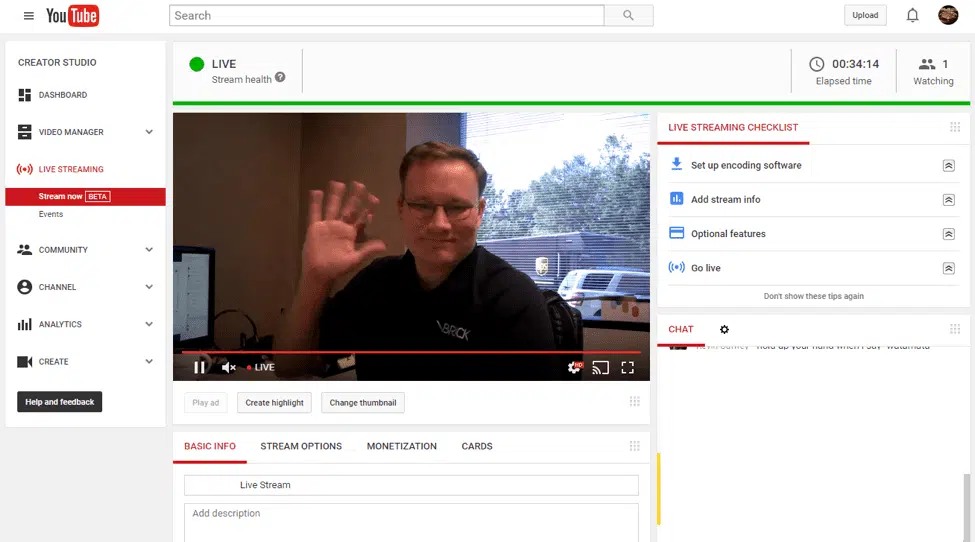The height and width of the screenshot is (542, 975).
Task: Expand Channel submenu chevron
Action: 149,287
